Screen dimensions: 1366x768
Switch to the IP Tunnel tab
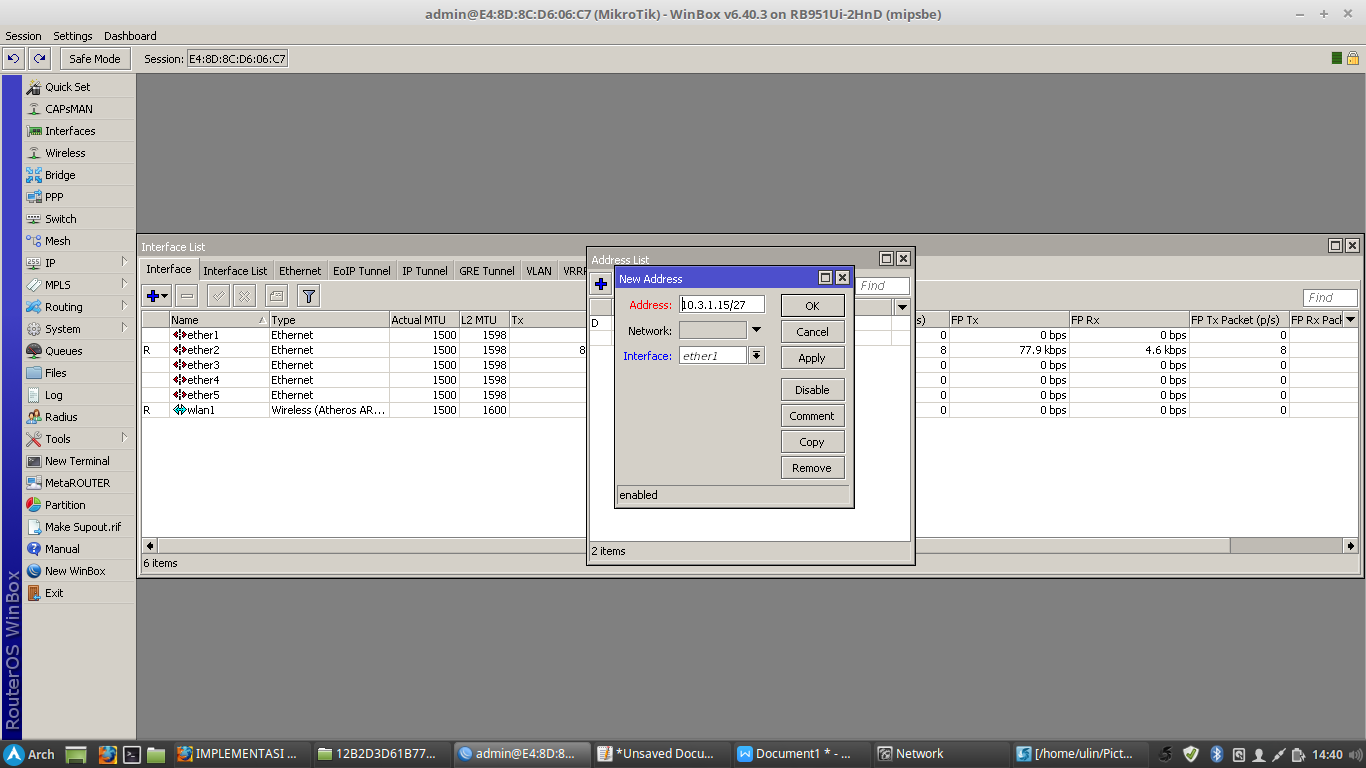click(425, 271)
